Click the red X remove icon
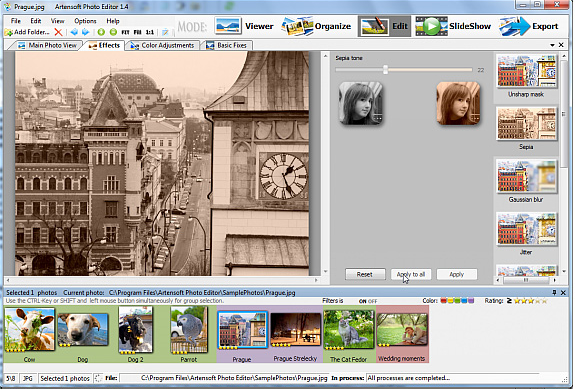 (58, 32)
